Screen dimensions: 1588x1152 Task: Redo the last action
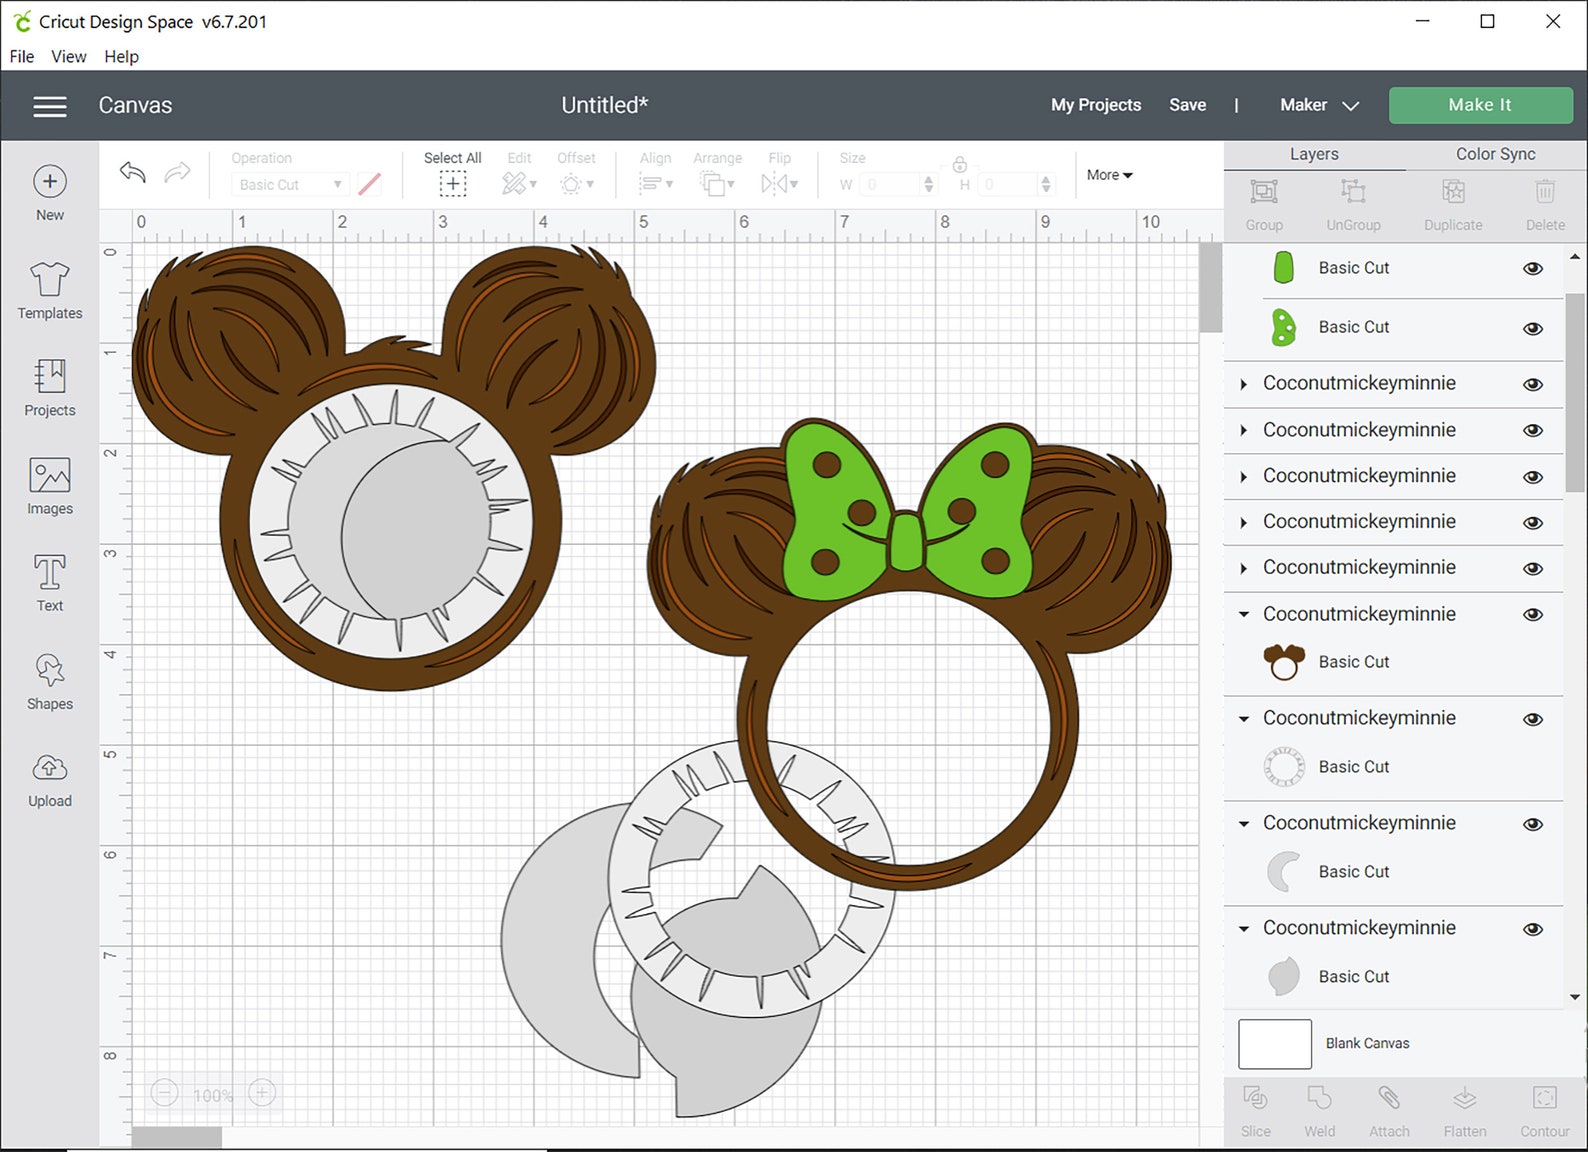[x=177, y=173]
